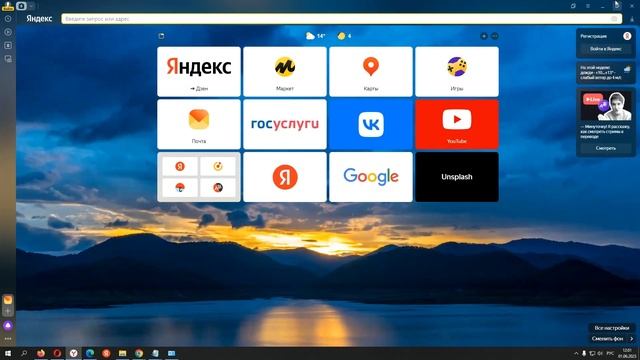640x360 pixels.
Task: Open tableau more options button
Action: coord(495,36)
